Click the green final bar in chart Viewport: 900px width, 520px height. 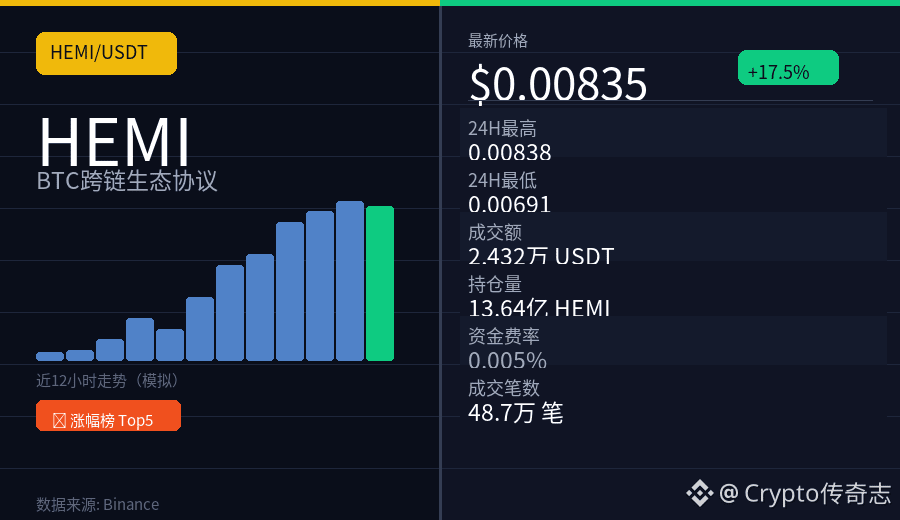coord(380,284)
